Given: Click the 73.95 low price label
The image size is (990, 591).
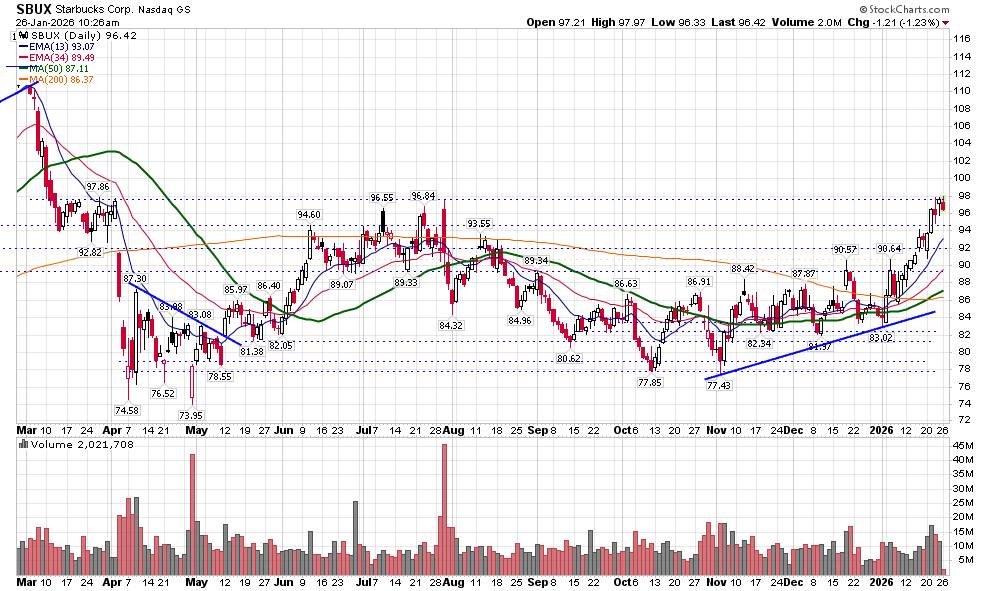Looking at the screenshot, I should [x=192, y=415].
